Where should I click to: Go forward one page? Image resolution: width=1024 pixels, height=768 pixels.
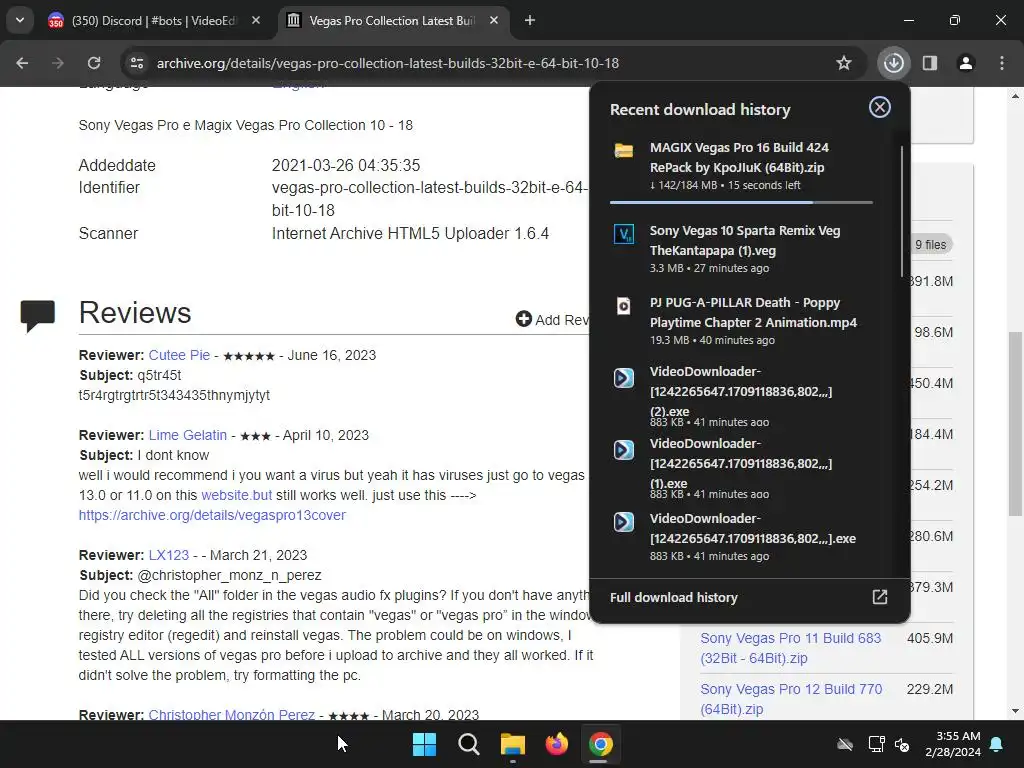click(x=57, y=63)
